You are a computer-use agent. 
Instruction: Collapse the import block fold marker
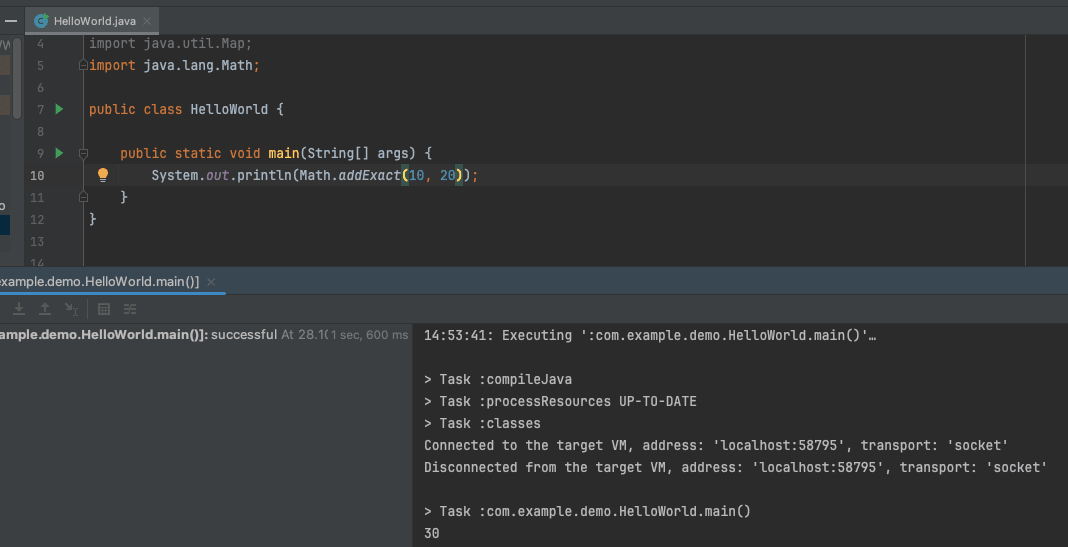click(83, 65)
